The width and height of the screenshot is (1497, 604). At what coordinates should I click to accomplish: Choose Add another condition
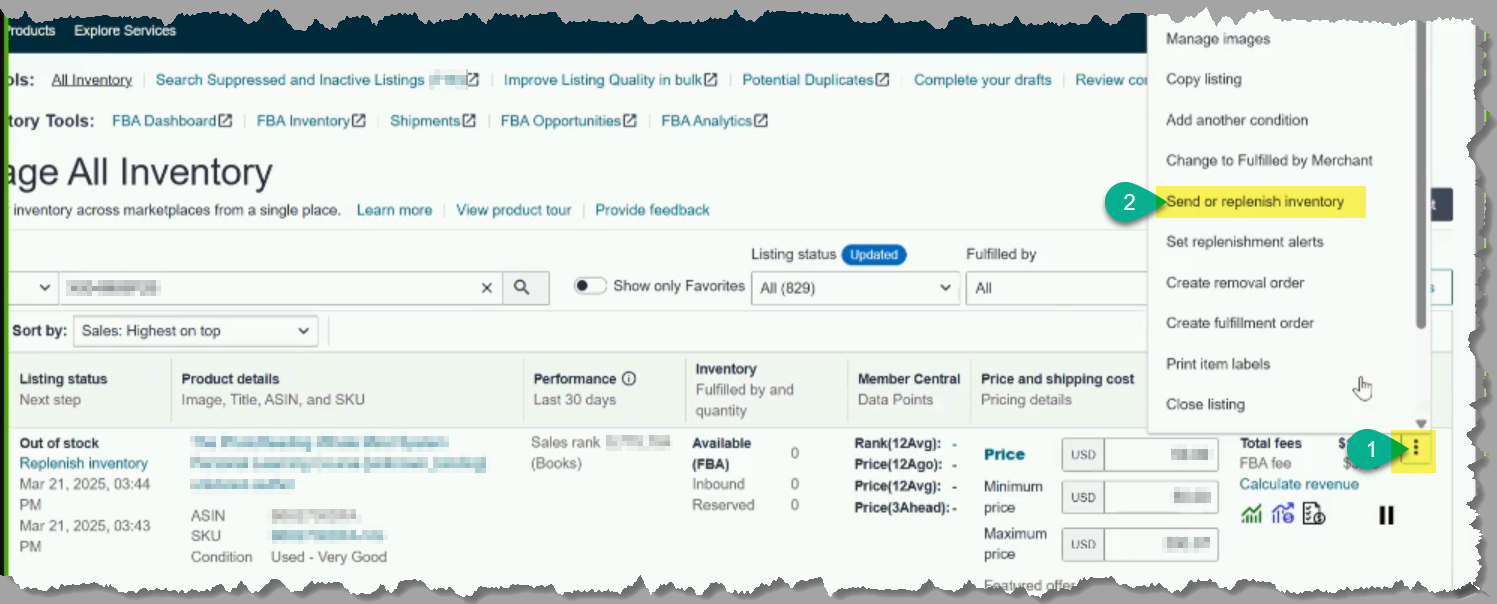[1237, 120]
